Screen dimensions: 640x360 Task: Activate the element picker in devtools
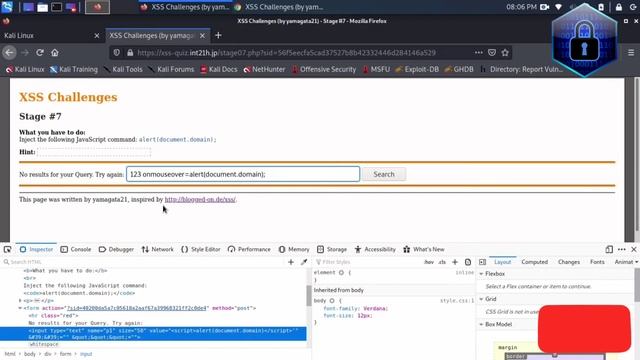pyautogui.click(x=7, y=249)
